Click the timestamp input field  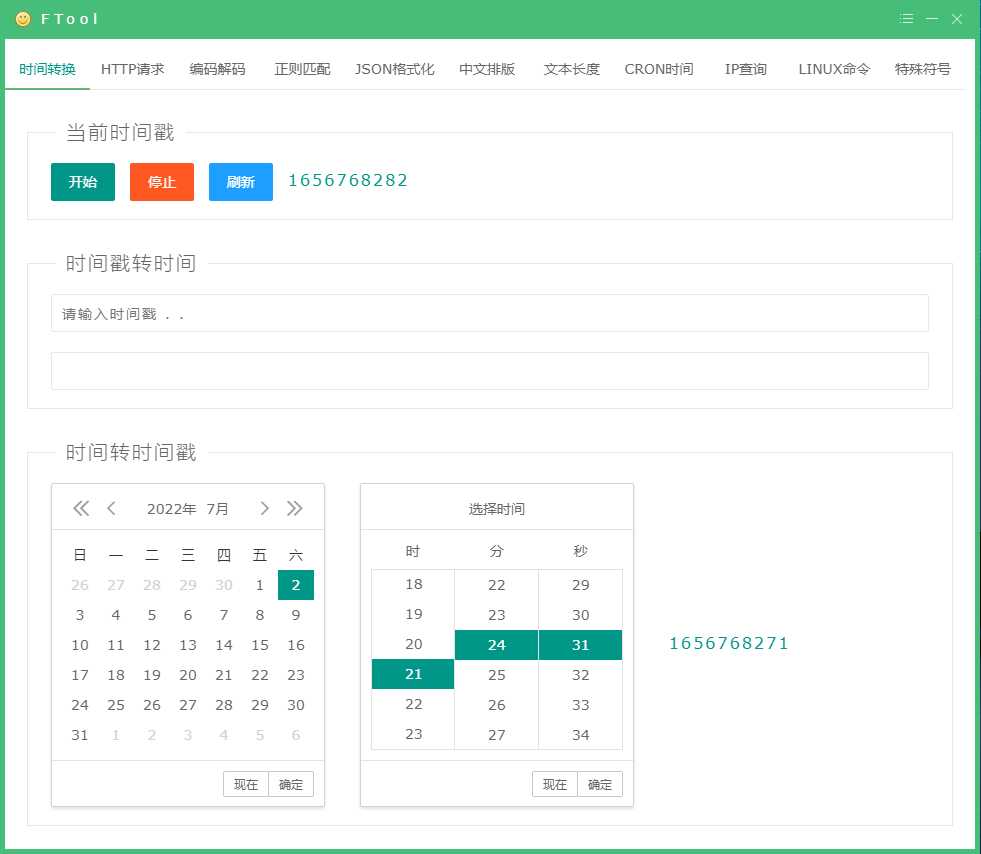[x=489, y=313]
